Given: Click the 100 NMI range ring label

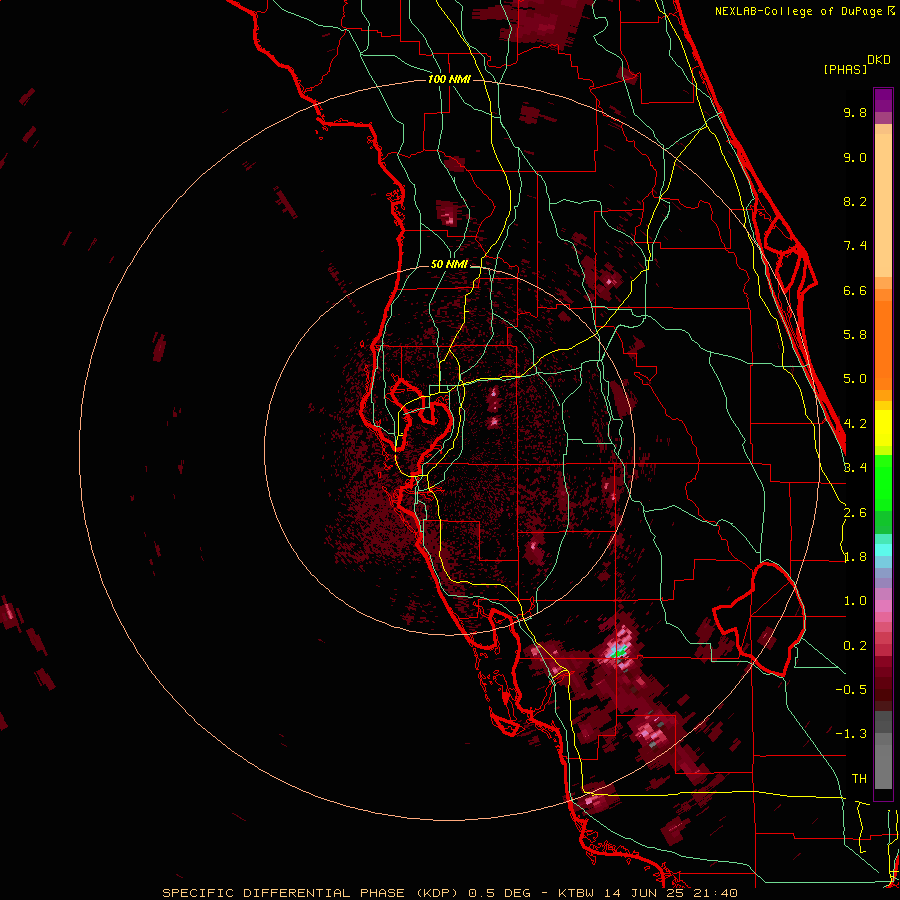Looking at the screenshot, I should coord(449,79).
